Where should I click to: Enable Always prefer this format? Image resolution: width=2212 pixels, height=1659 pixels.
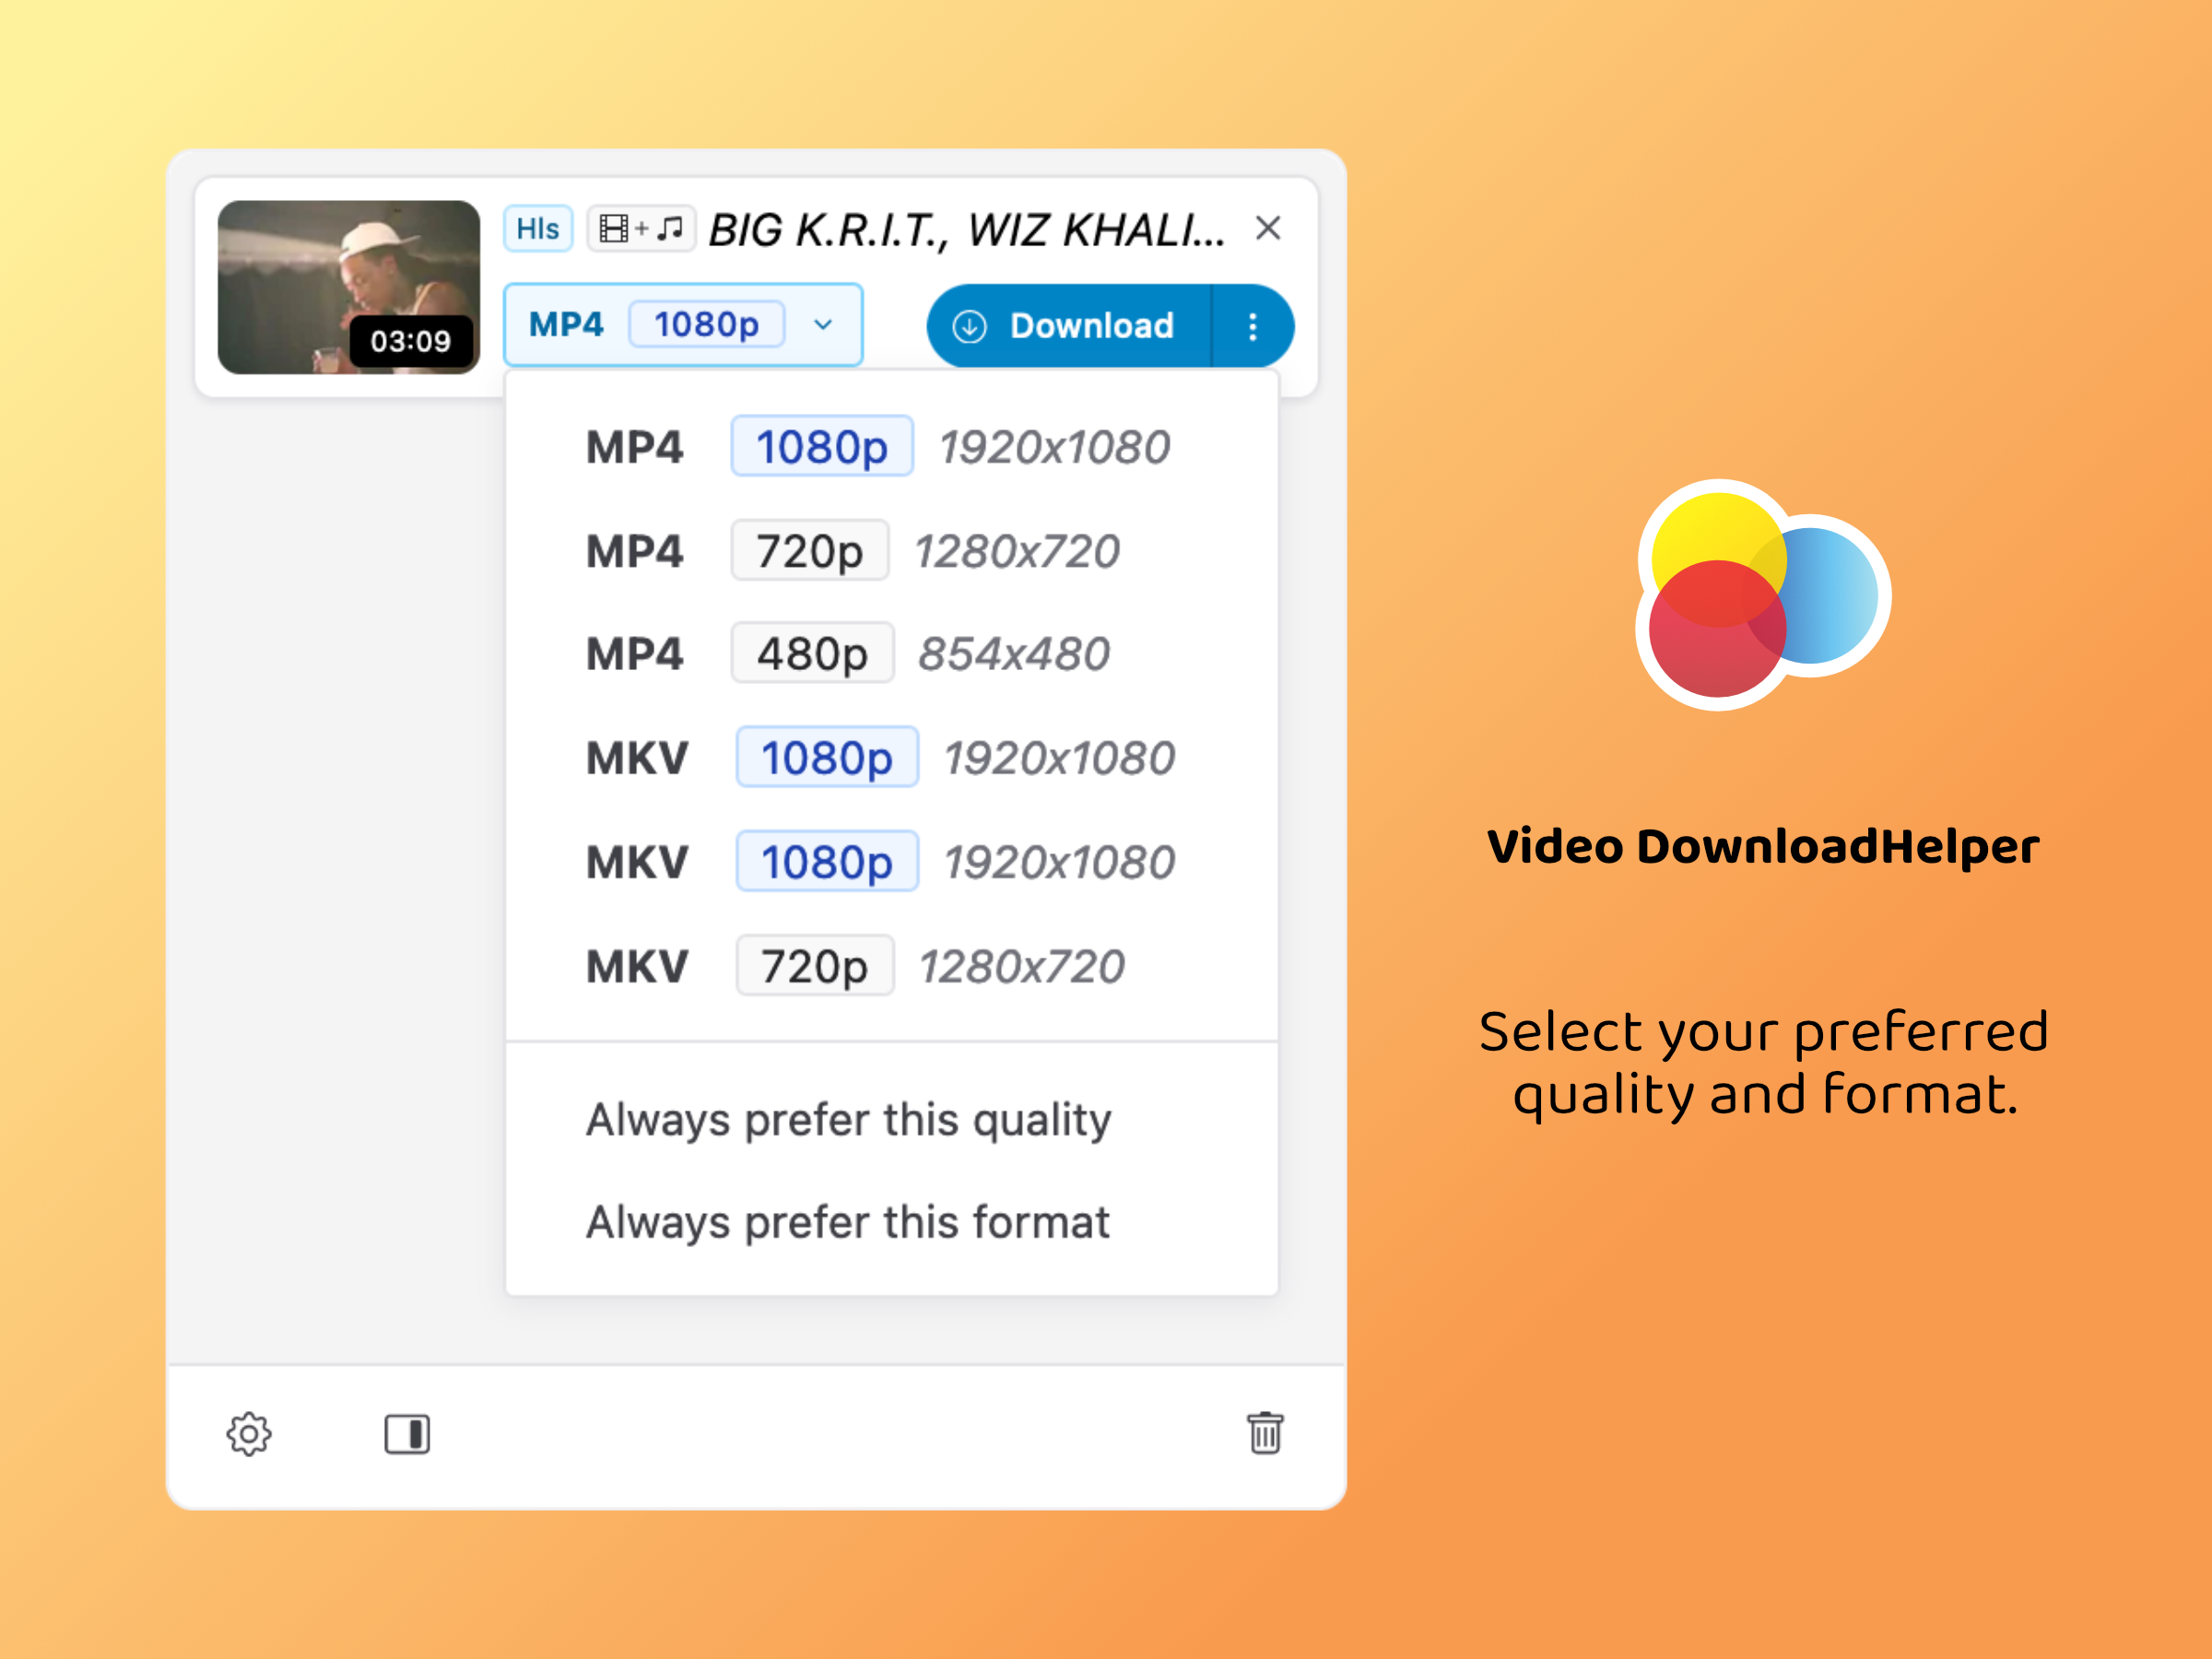pyautogui.click(x=846, y=1221)
